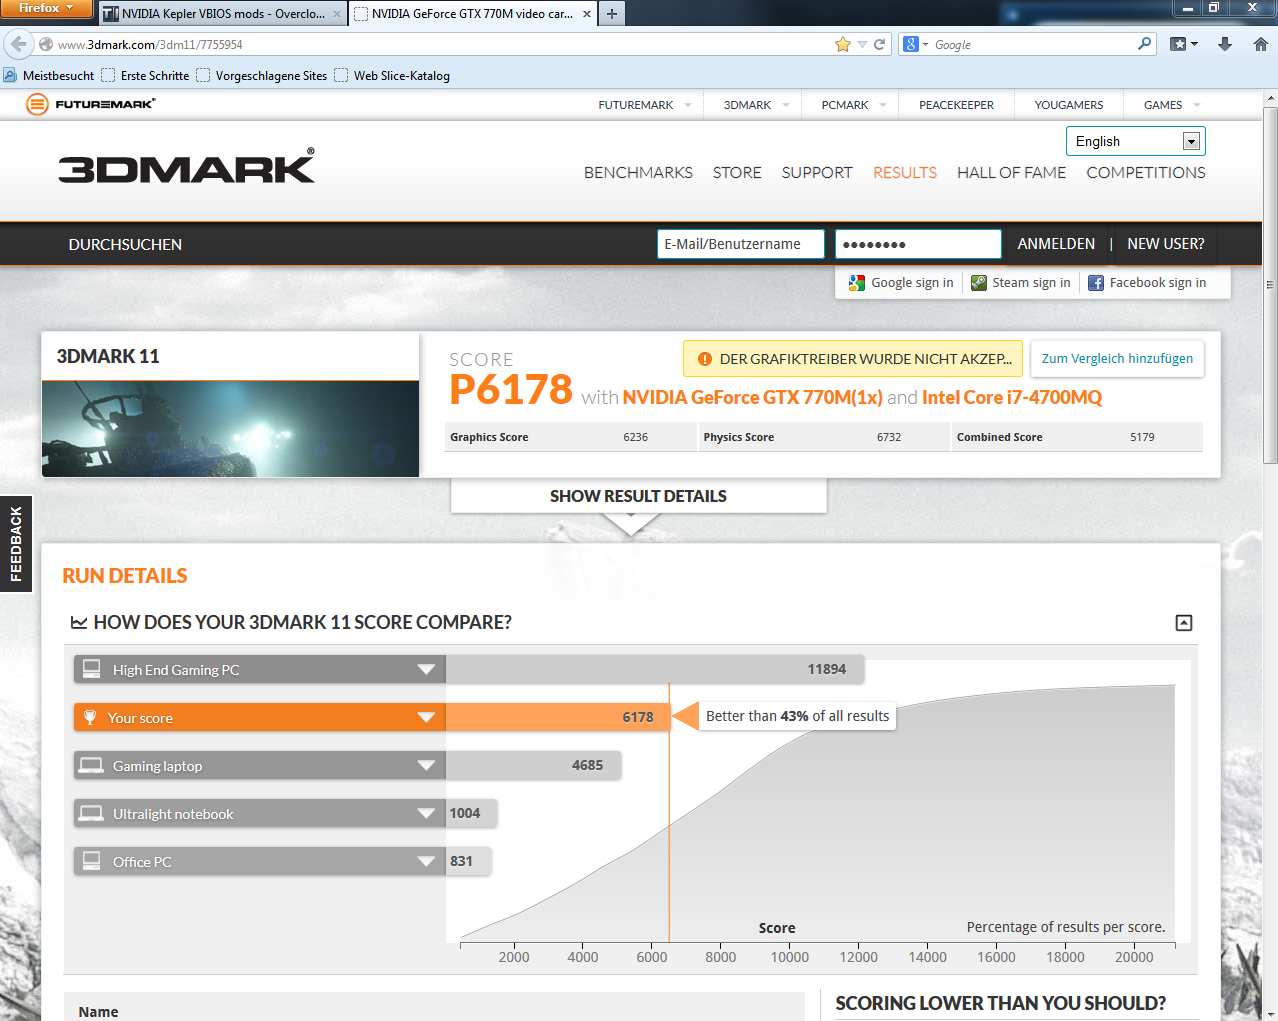This screenshot has height=1021, width=1278.
Task: Open the Erste Schritte bookmark
Action: click(145, 75)
